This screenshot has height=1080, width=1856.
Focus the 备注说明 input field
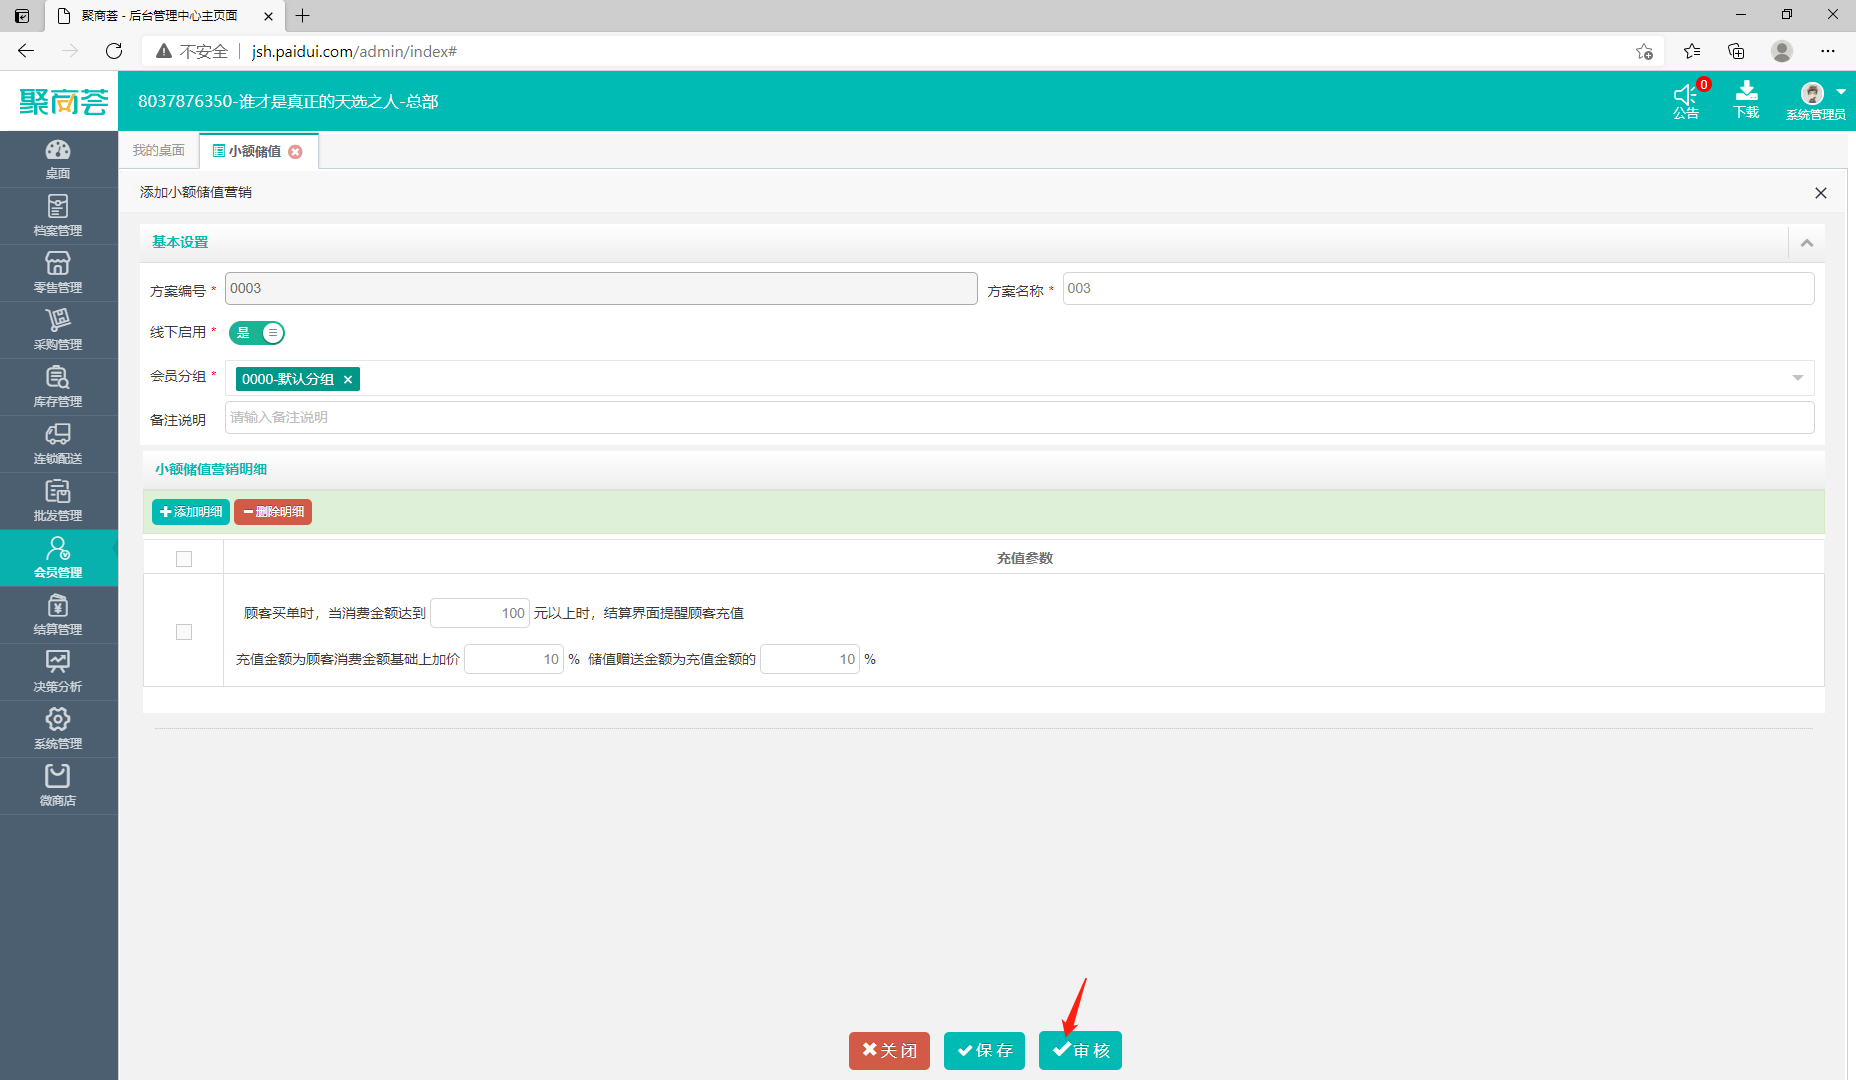coord(1019,418)
